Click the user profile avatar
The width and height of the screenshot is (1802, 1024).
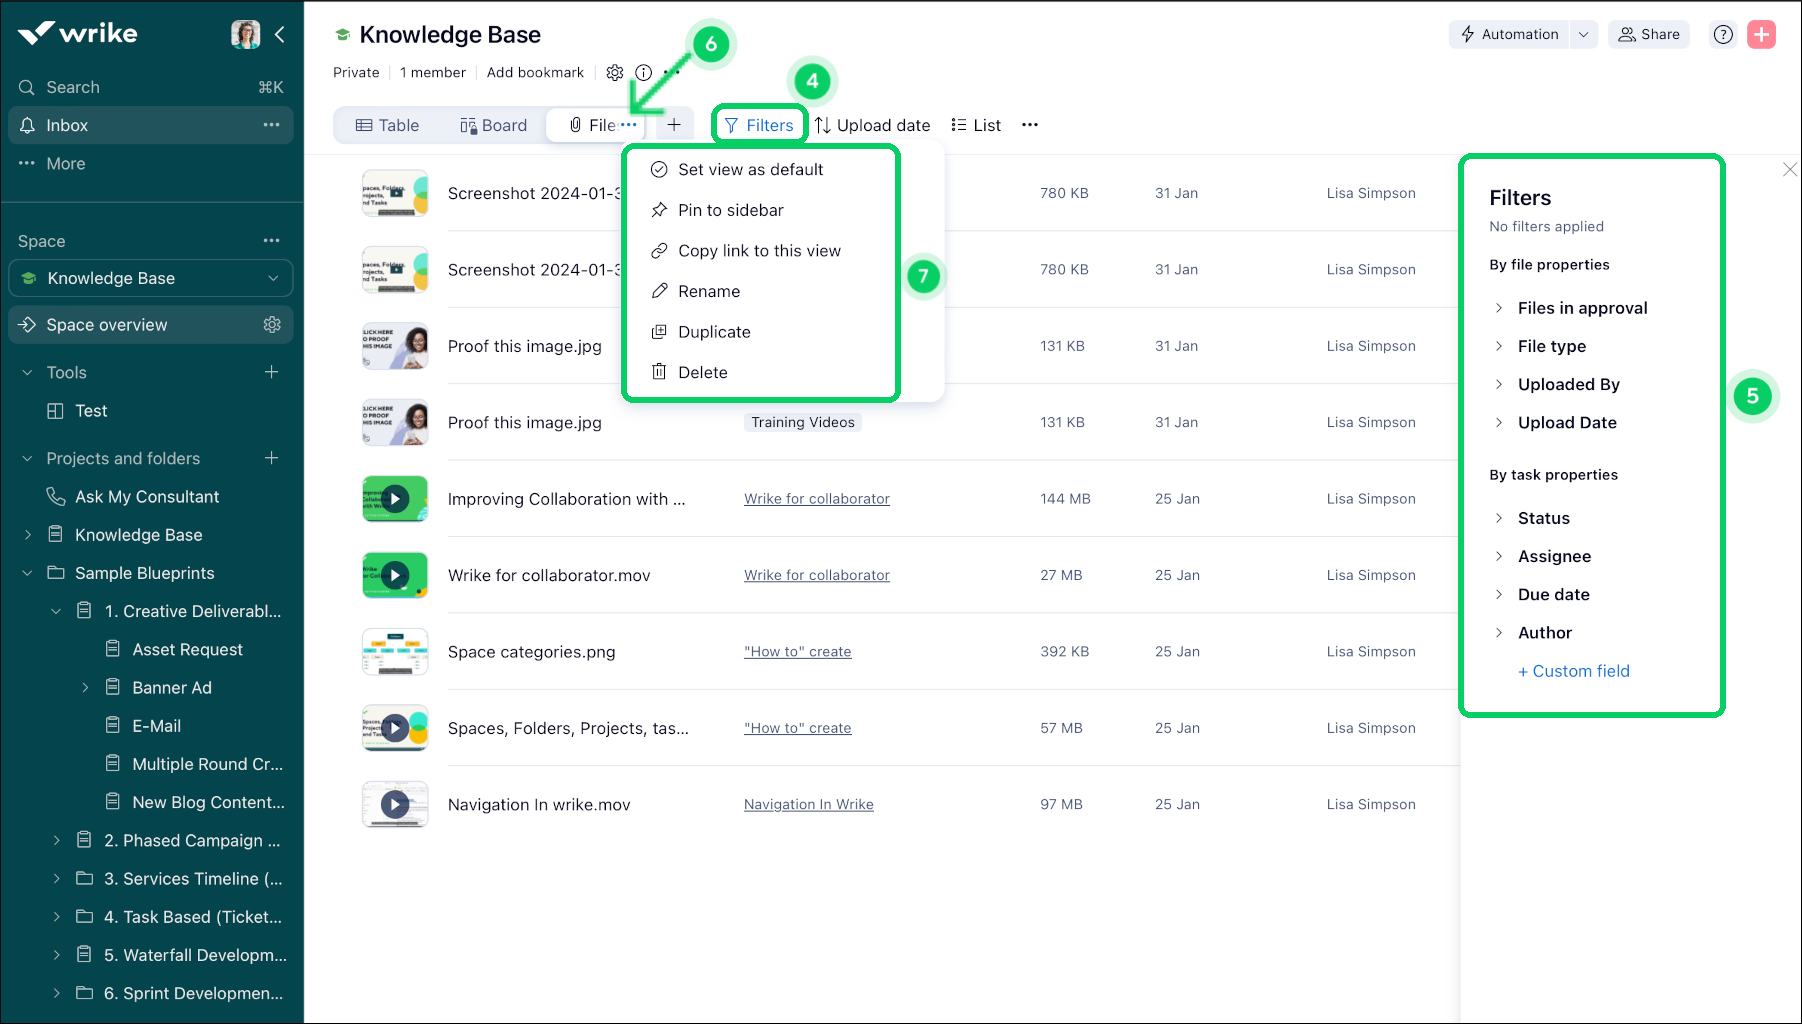[x=244, y=33]
